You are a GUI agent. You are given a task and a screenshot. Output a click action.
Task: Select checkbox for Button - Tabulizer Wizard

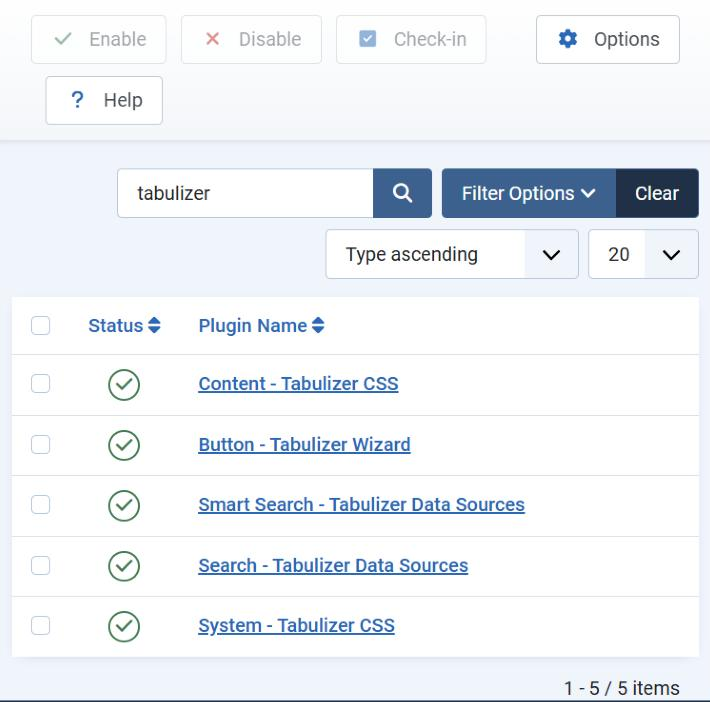tap(40, 444)
